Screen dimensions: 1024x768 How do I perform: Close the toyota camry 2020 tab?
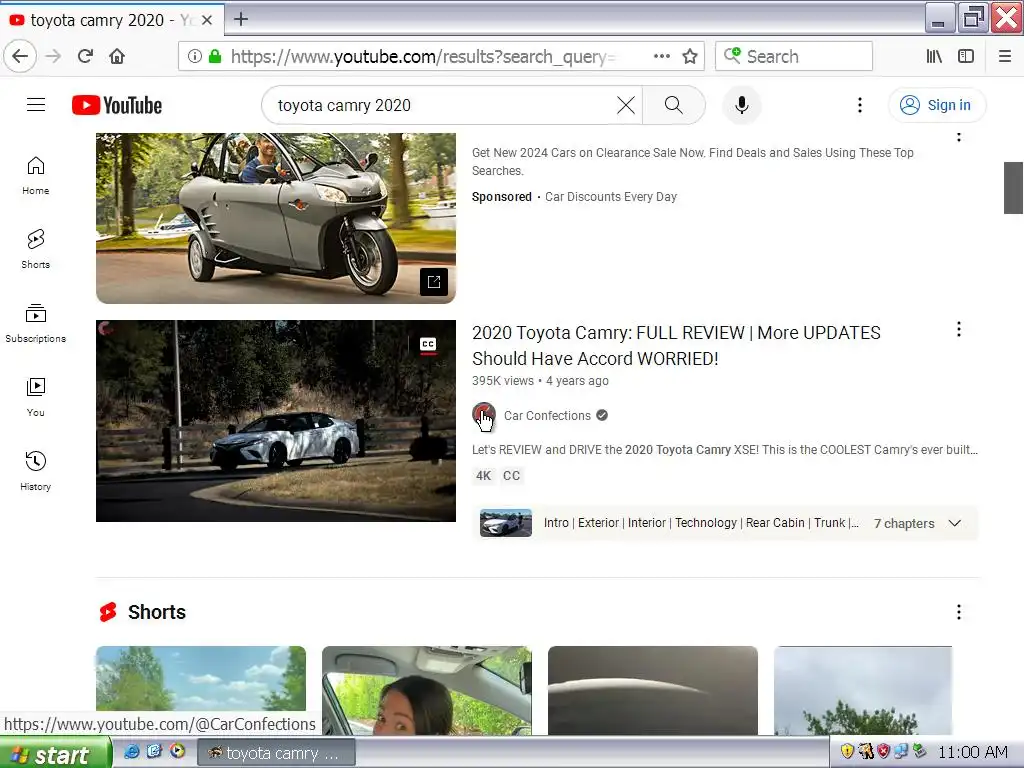pyautogui.click(x=207, y=20)
